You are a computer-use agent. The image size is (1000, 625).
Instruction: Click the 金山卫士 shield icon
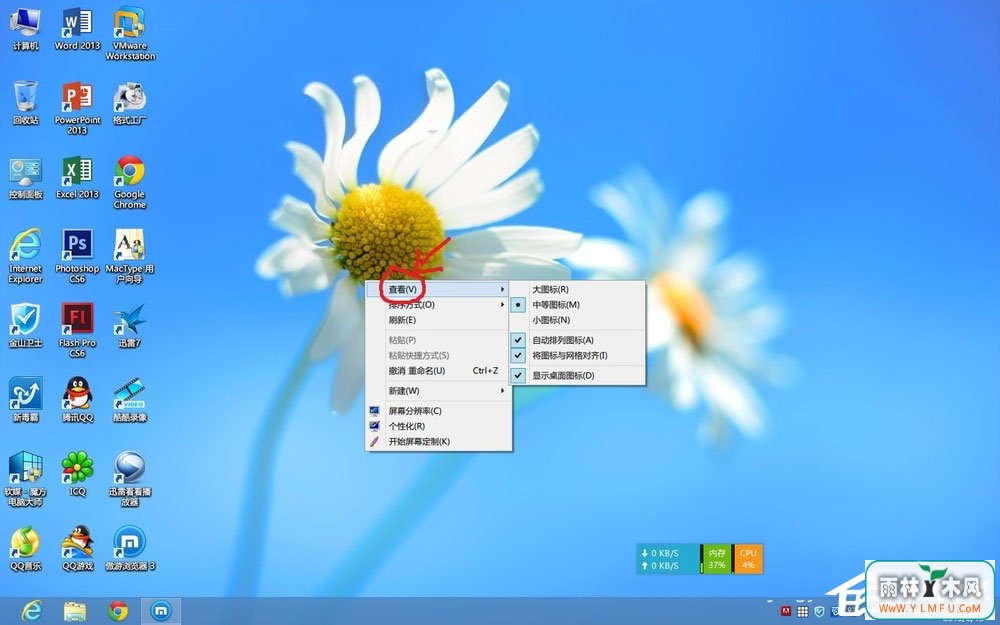[x=26, y=326]
